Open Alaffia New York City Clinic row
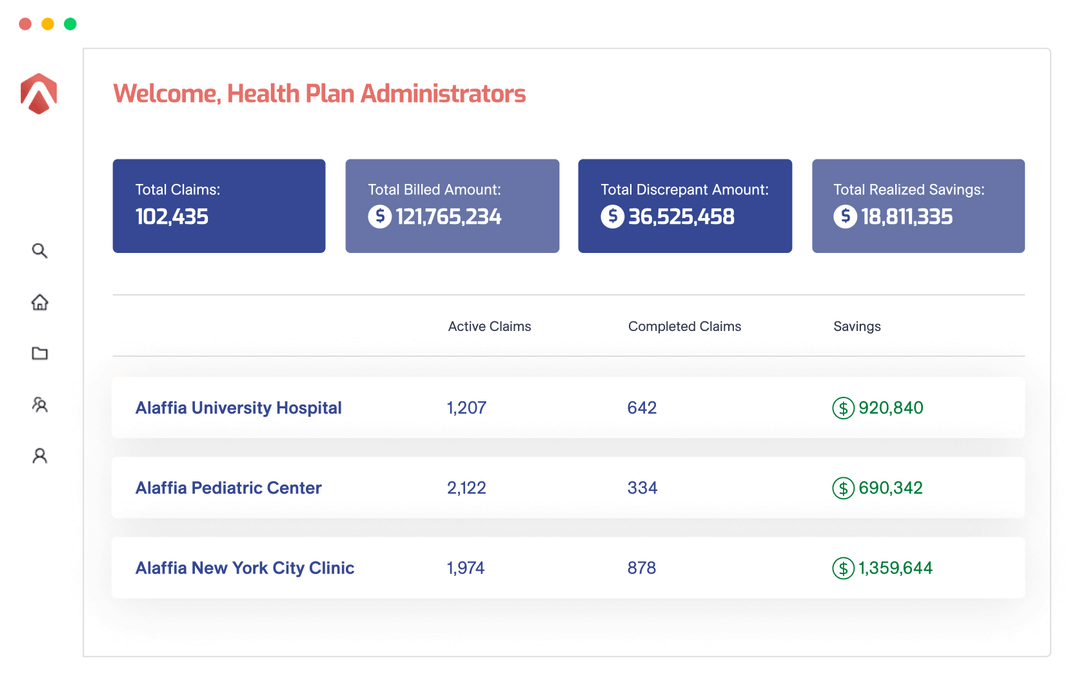1080x673 pixels. pos(244,568)
